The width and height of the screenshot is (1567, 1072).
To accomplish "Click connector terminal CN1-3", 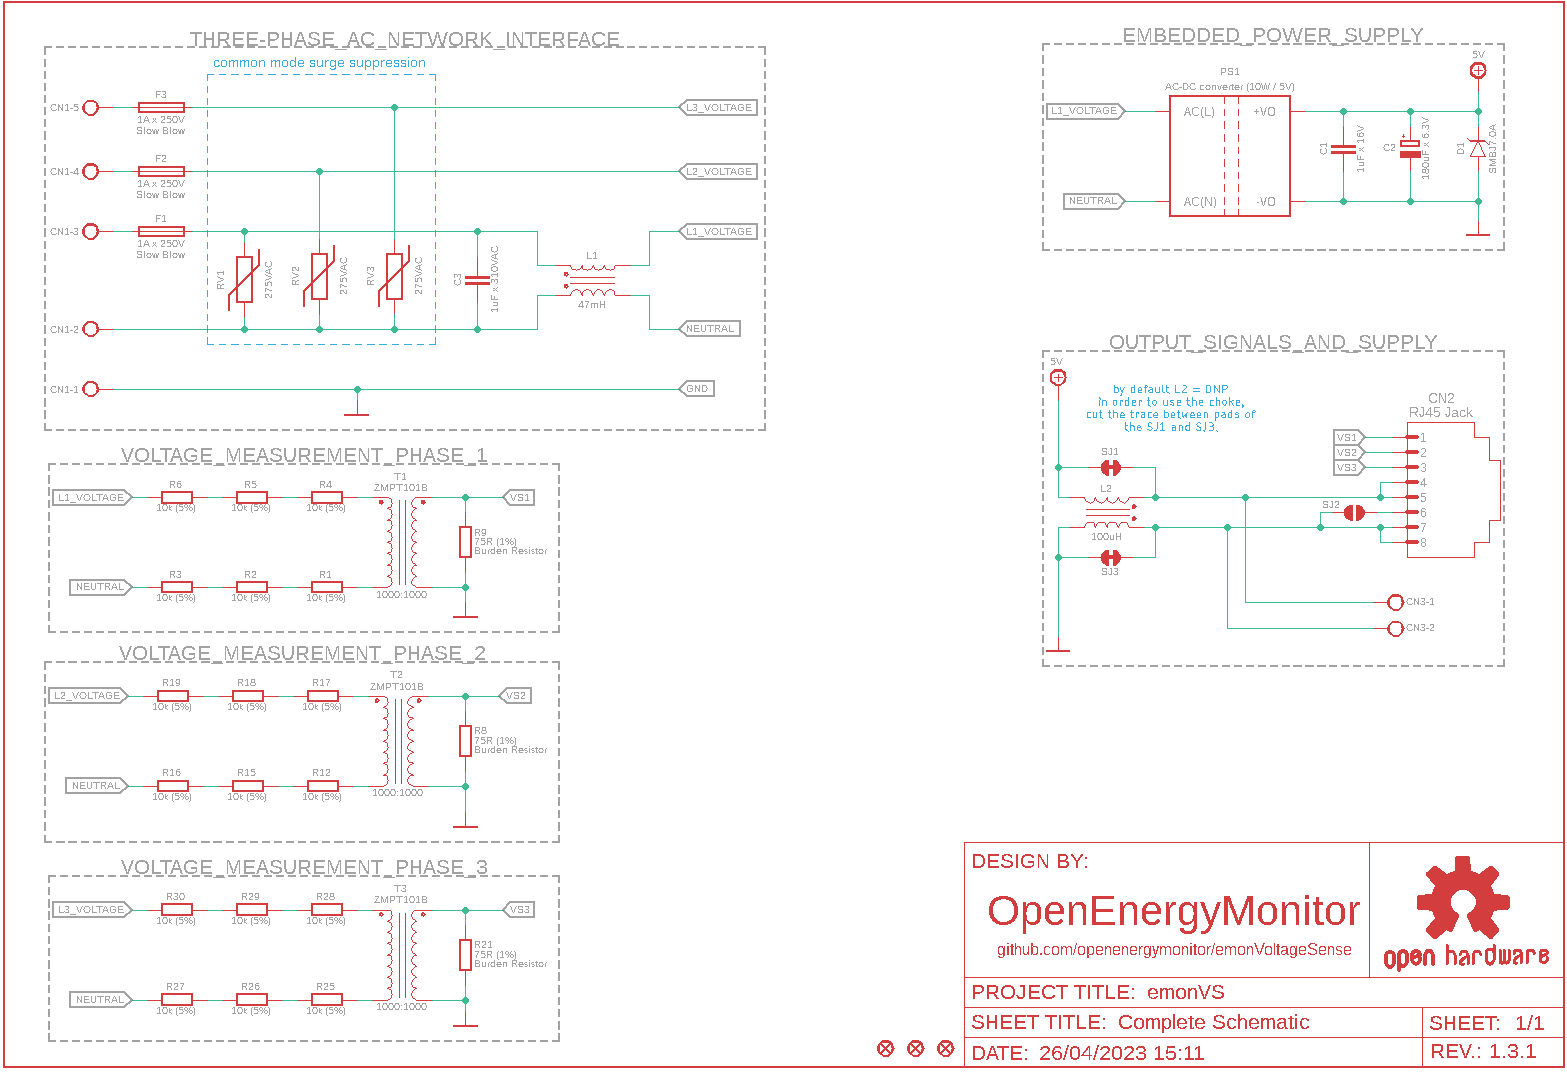I will click(90, 231).
